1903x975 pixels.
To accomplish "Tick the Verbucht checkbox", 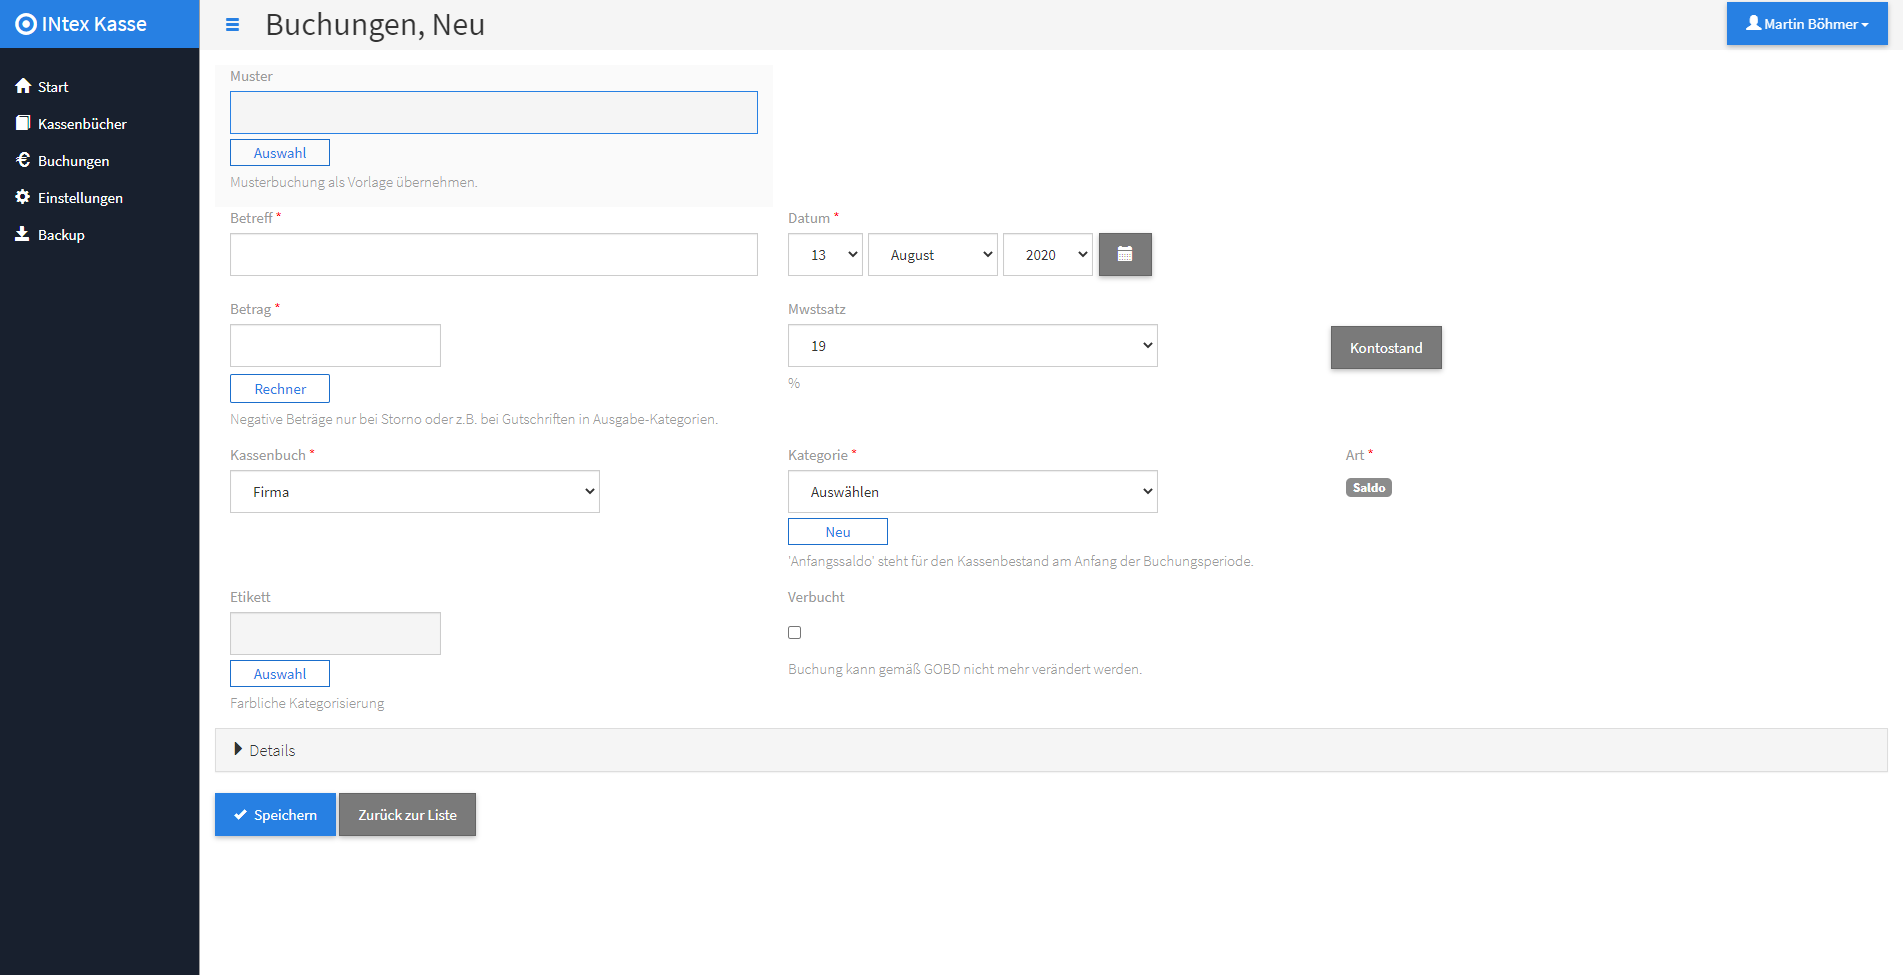I will (x=795, y=632).
